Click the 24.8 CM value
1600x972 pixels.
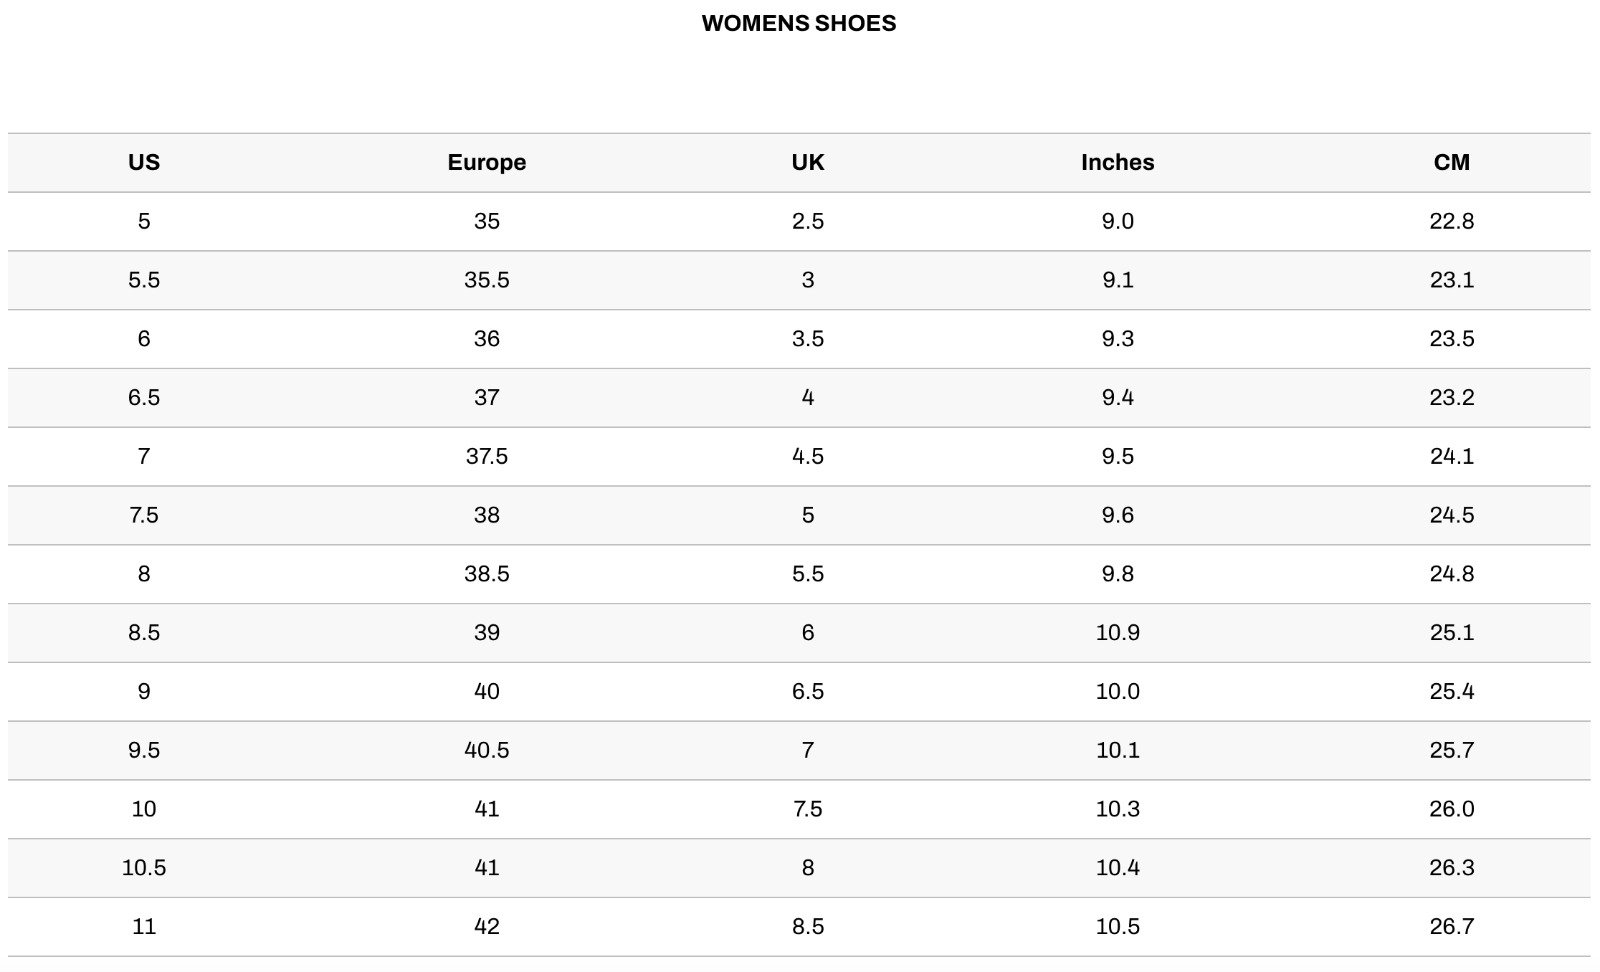pos(1451,574)
